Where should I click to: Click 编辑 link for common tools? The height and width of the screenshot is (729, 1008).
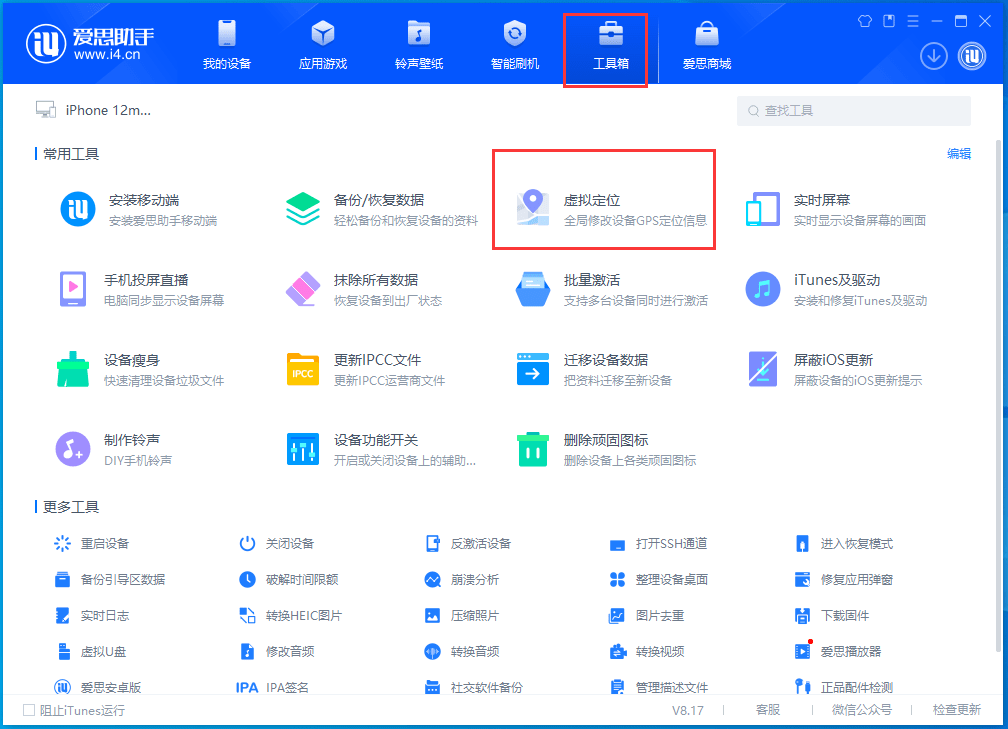959,154
